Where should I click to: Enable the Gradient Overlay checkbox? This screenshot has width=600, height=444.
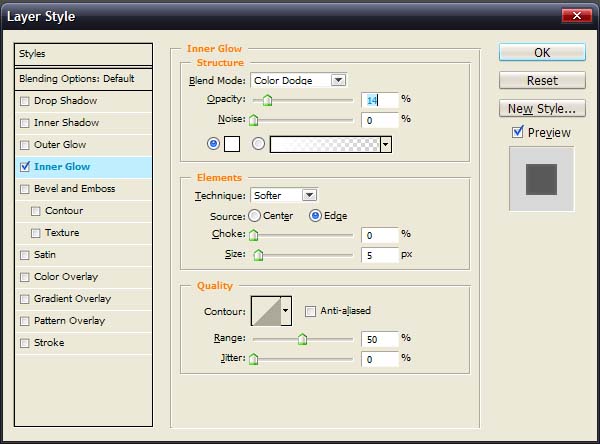(24, 299)
